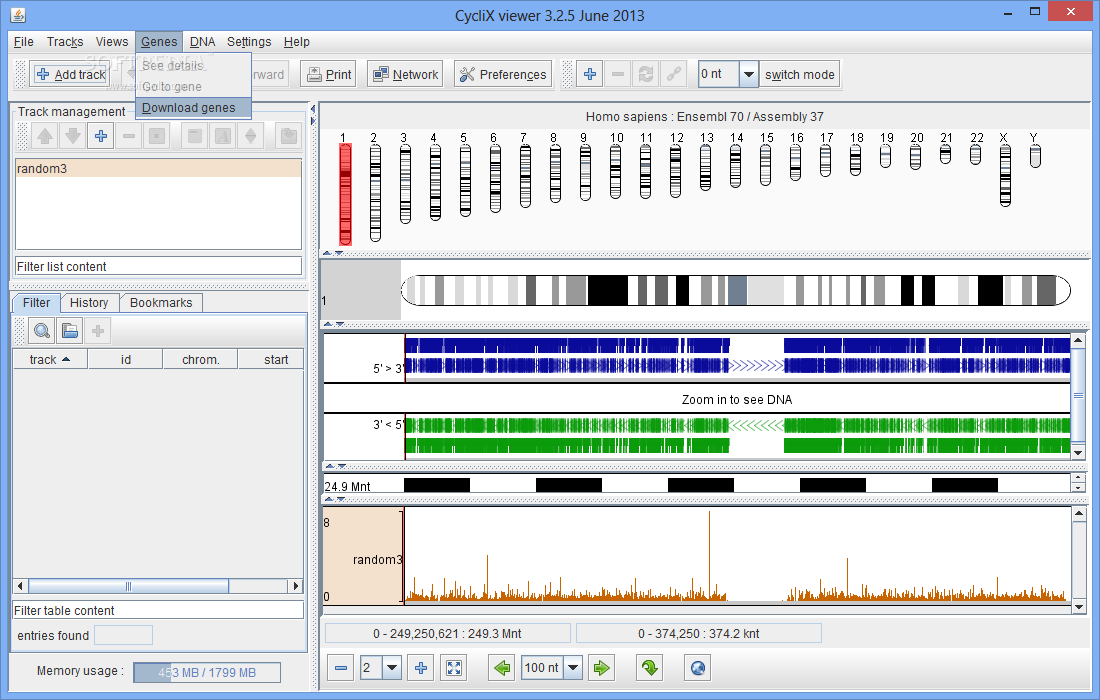This screenshot has width=1100, height=700.
Task: Click the minus icon in top toolbar
Action: tap(617, 74)
